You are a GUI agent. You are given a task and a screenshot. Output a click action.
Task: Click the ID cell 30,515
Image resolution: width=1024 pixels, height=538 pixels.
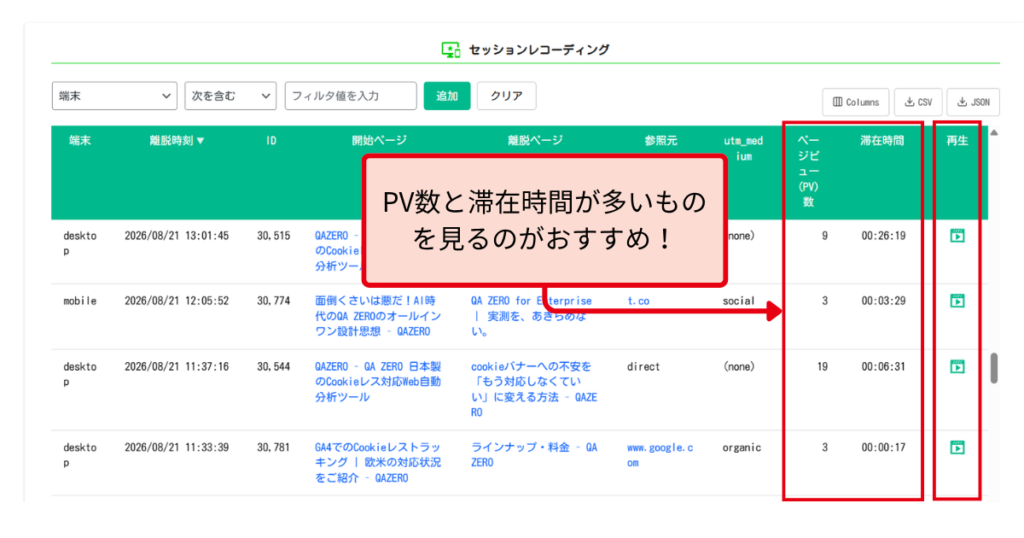pos(273,236)
